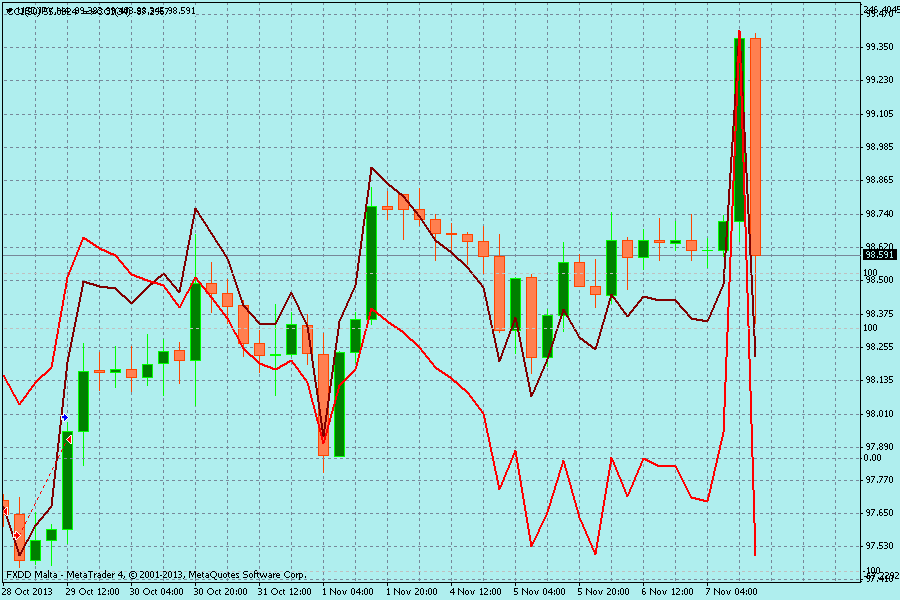Screen dimensions: 900x600
Task: Click the 28 Oct 2013 date label
Action: coord(26,591)
